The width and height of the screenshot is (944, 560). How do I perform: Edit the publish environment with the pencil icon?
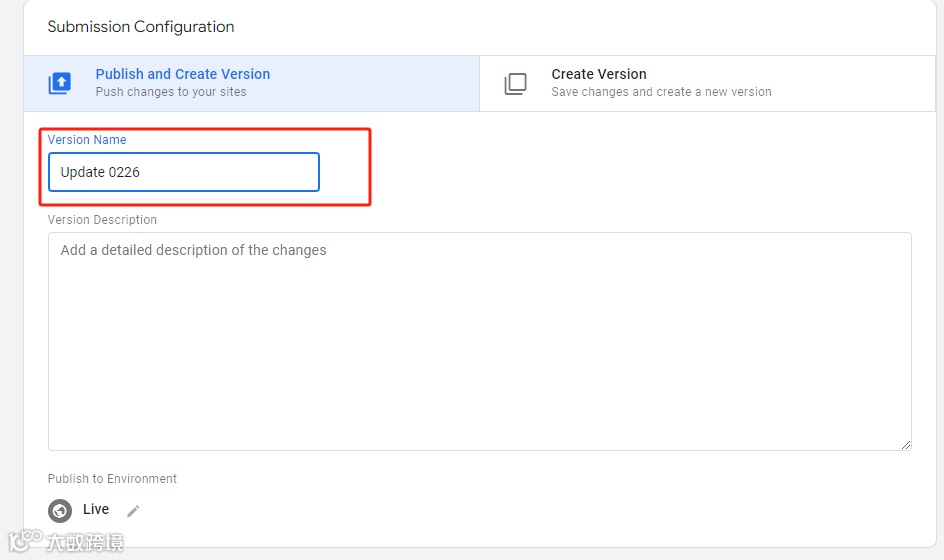pyautogui.click(x=133, y=511)
